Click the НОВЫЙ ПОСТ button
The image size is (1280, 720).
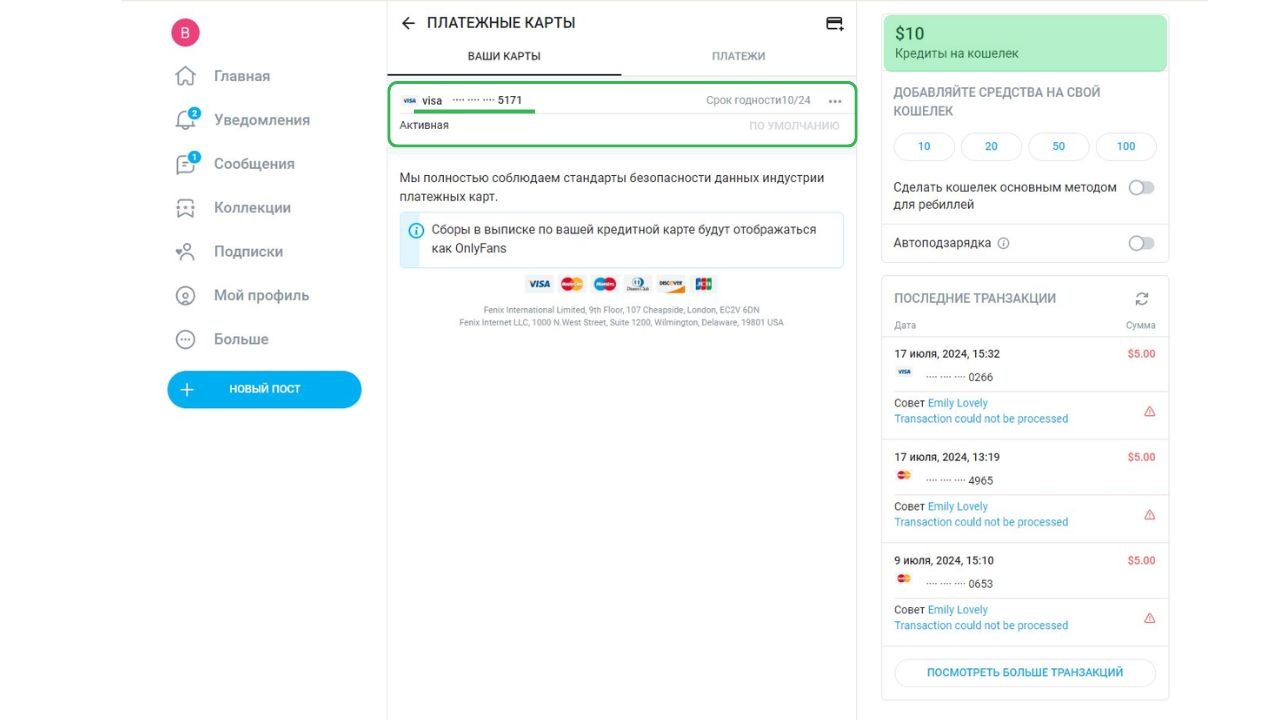click(x=264, y=389)
